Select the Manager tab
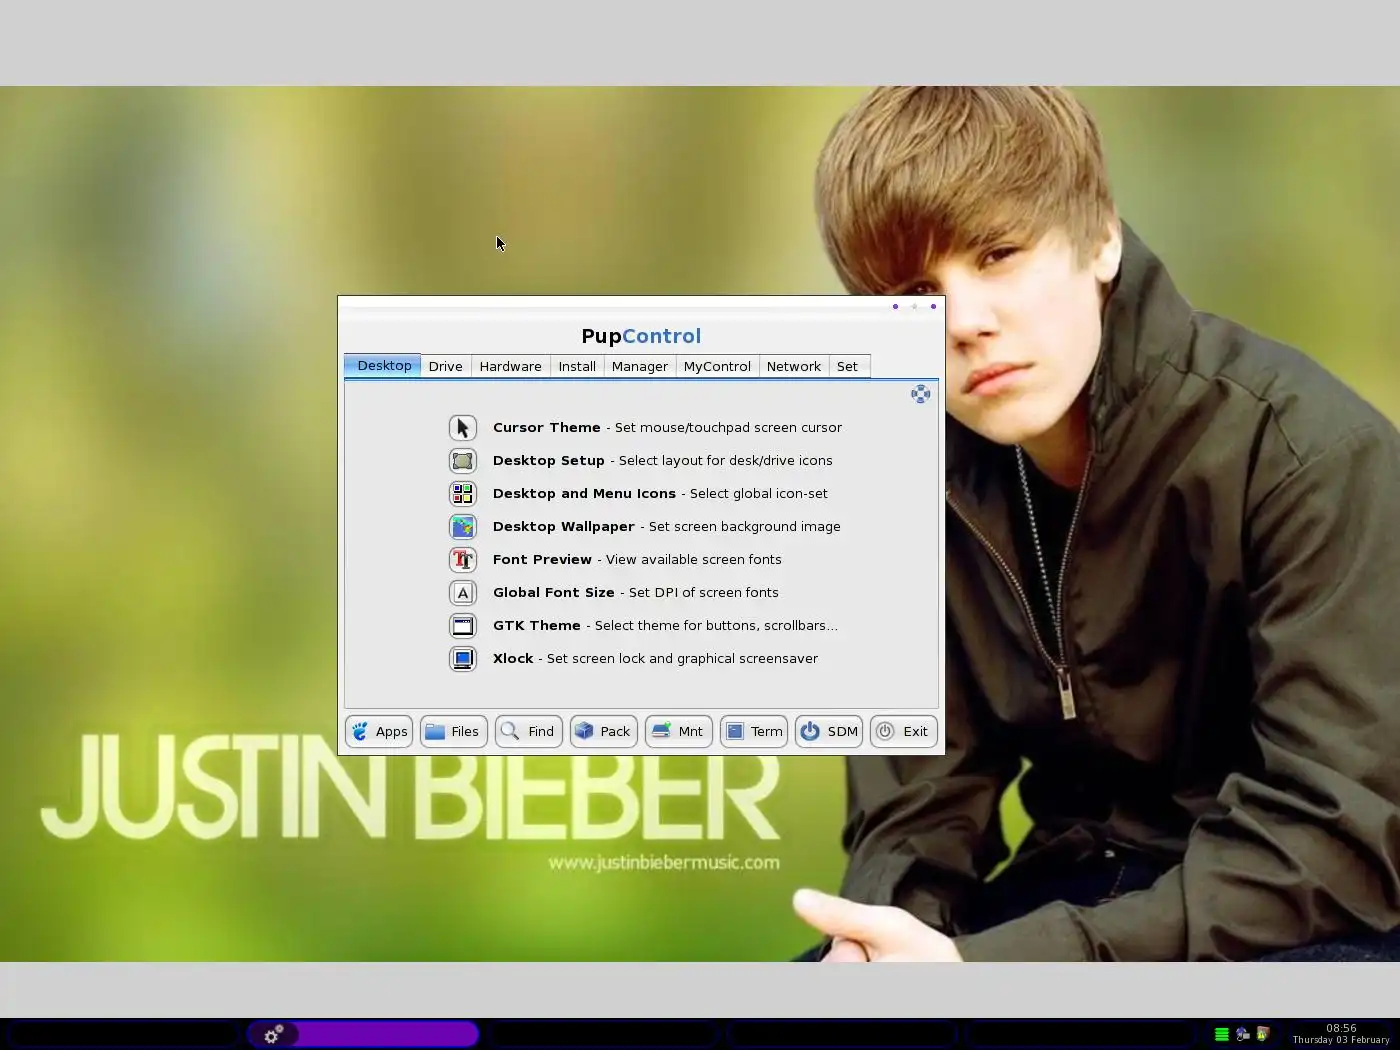The image size is (1400, 1050). (x=640, y=367)
